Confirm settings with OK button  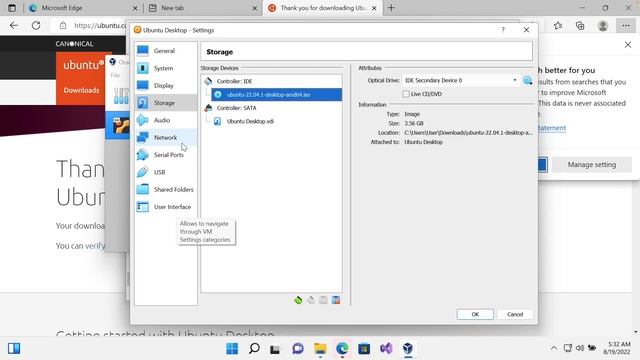pyautogui.click(x=475, y=314)
